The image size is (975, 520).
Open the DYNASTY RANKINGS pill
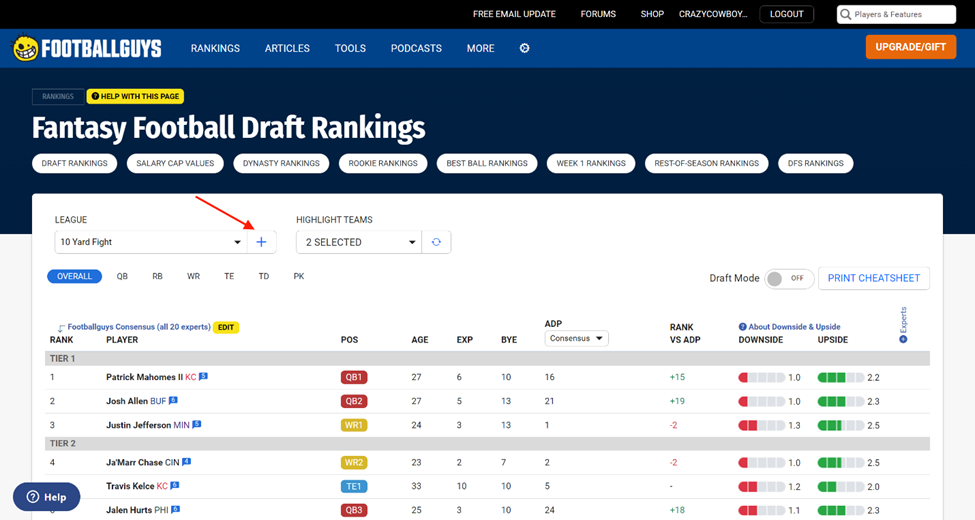(281, 163)
